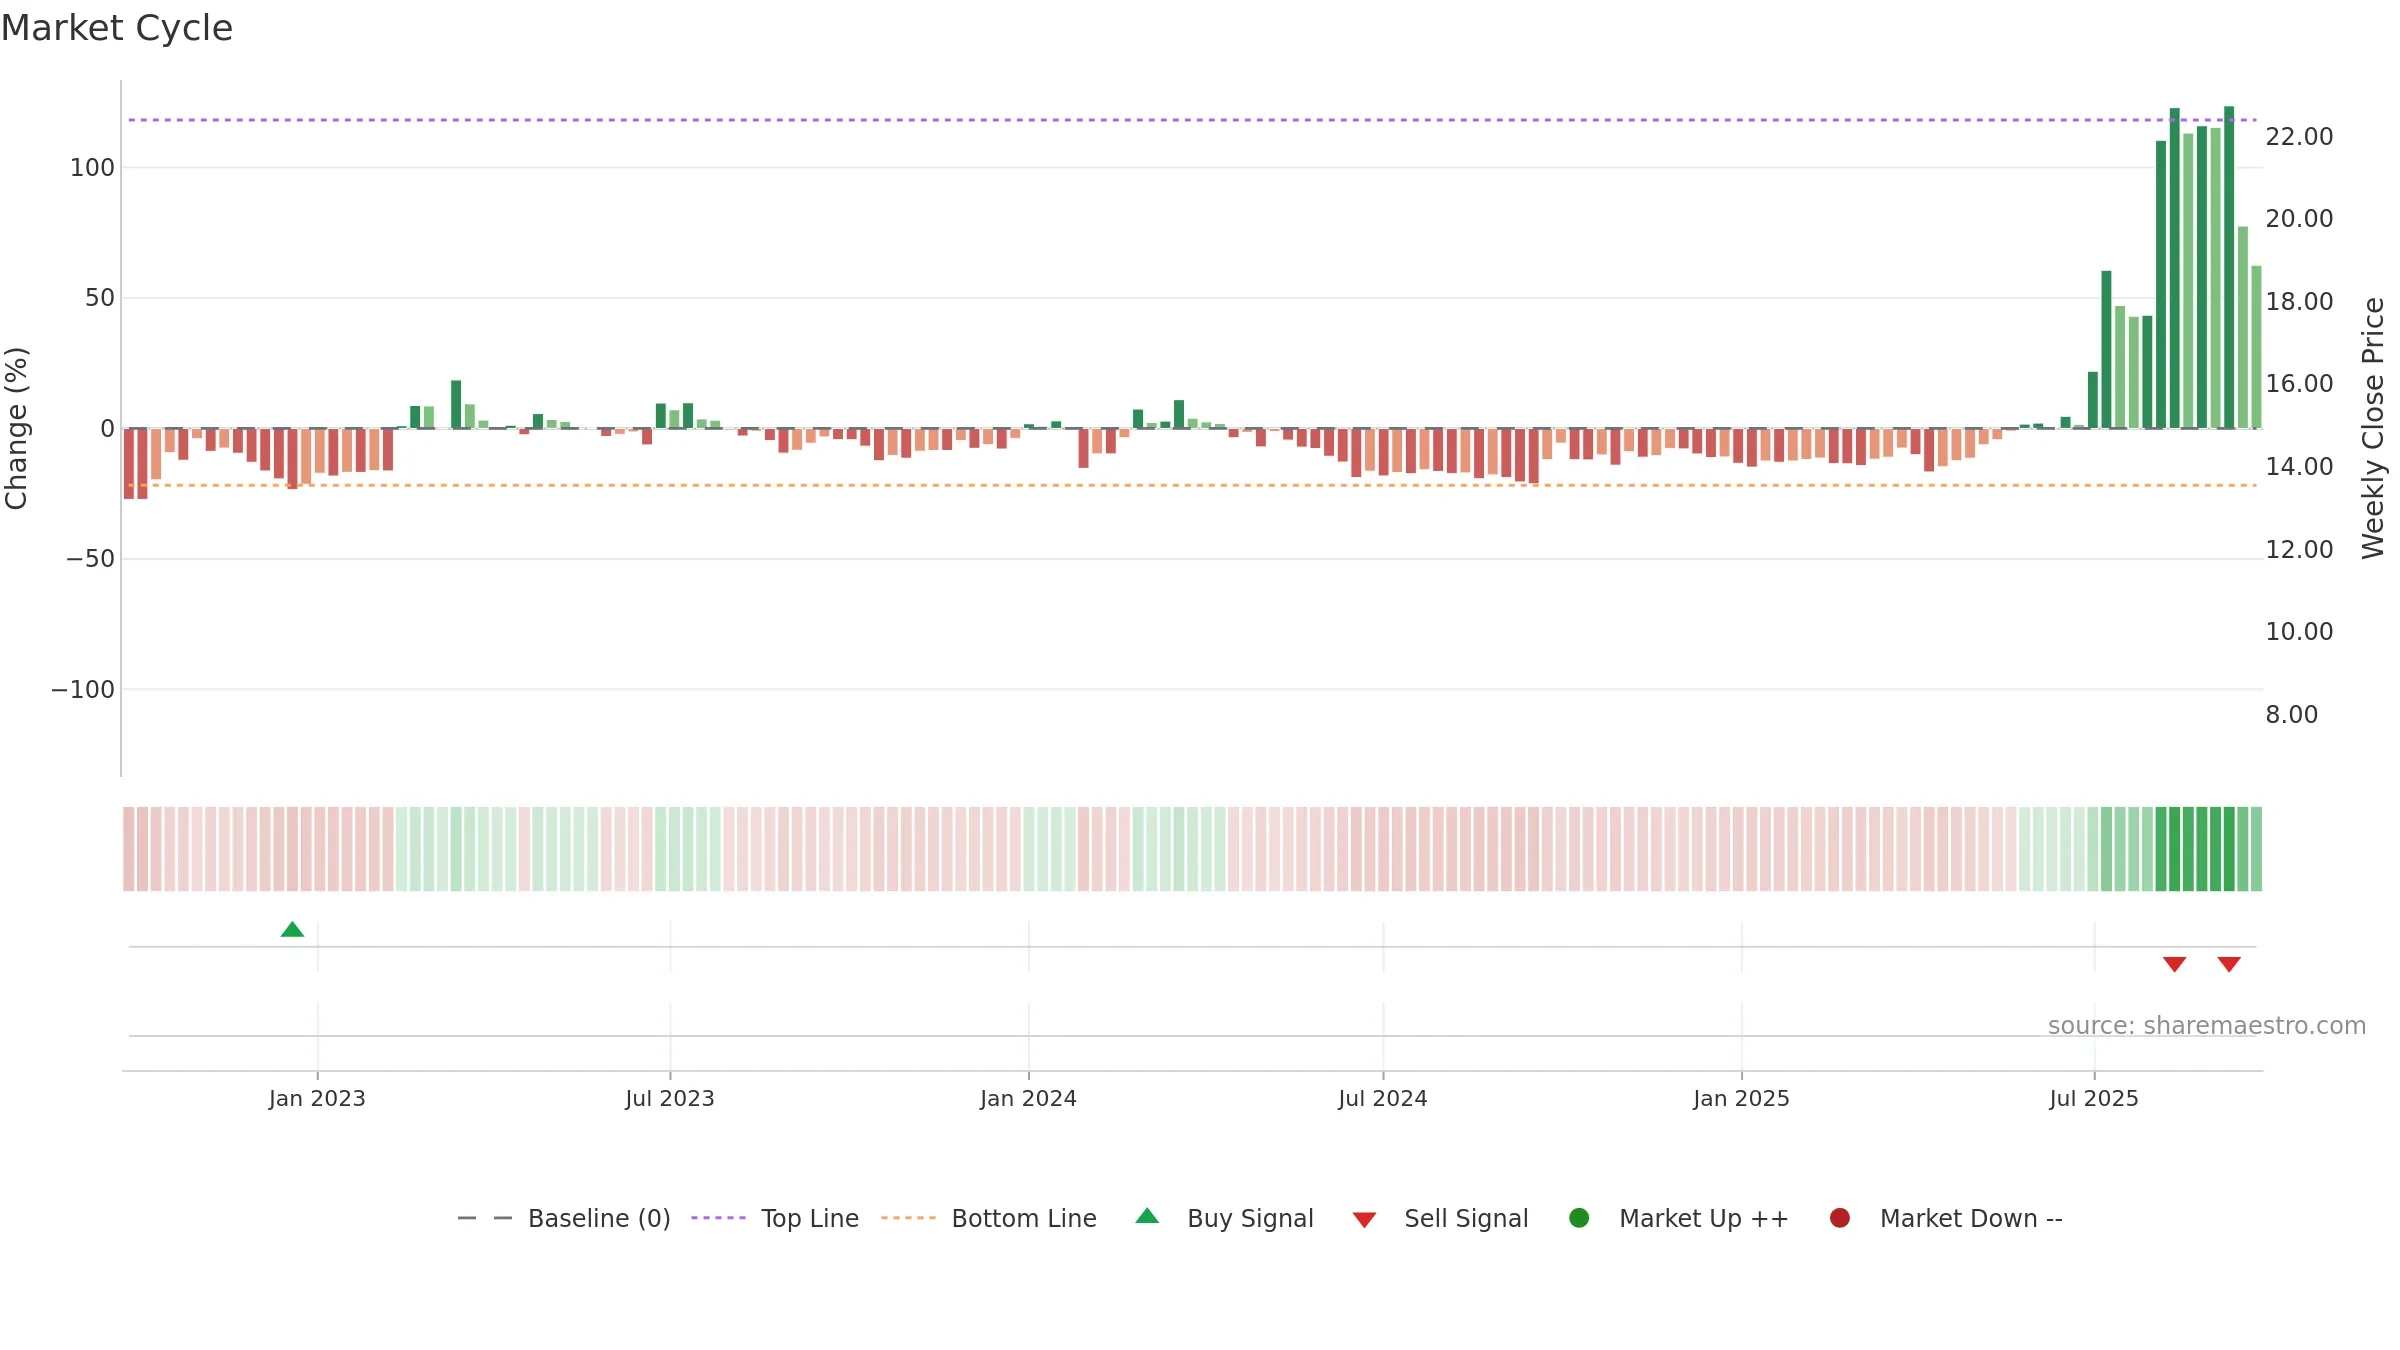2400x1350 pixels.
Task: Click the Jul 2023 axis label
Action: point(670,1099)
